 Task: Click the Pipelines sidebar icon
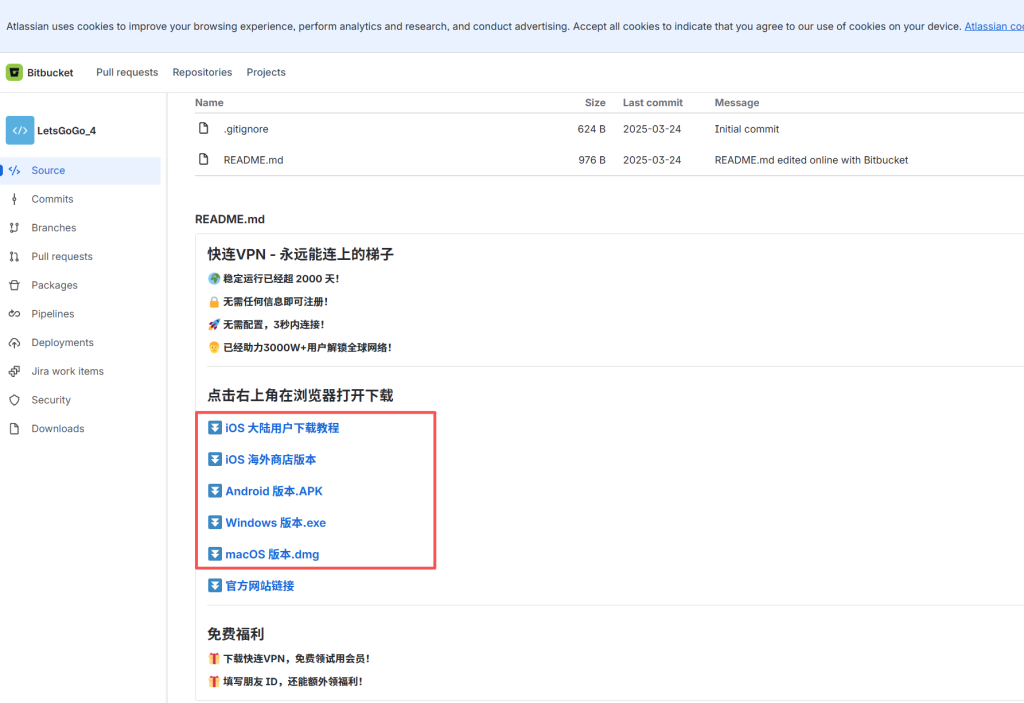click(14, 314)
